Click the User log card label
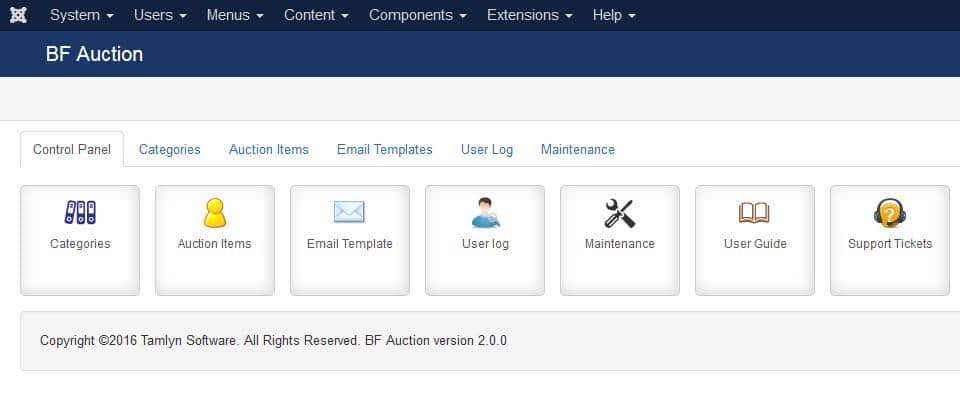Viewport: 960px width, 420px height. (486, 244)
